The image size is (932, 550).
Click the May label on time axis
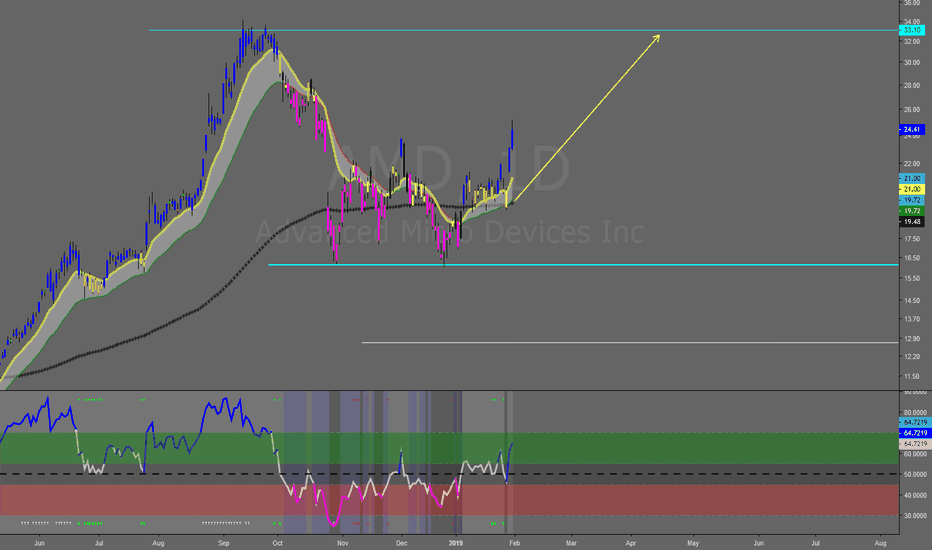(693, 543)
